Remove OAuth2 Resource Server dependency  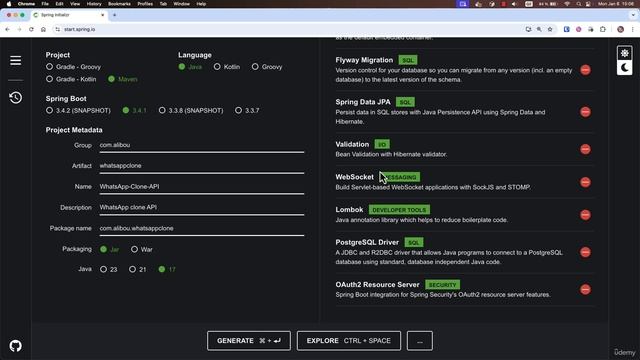585,289
